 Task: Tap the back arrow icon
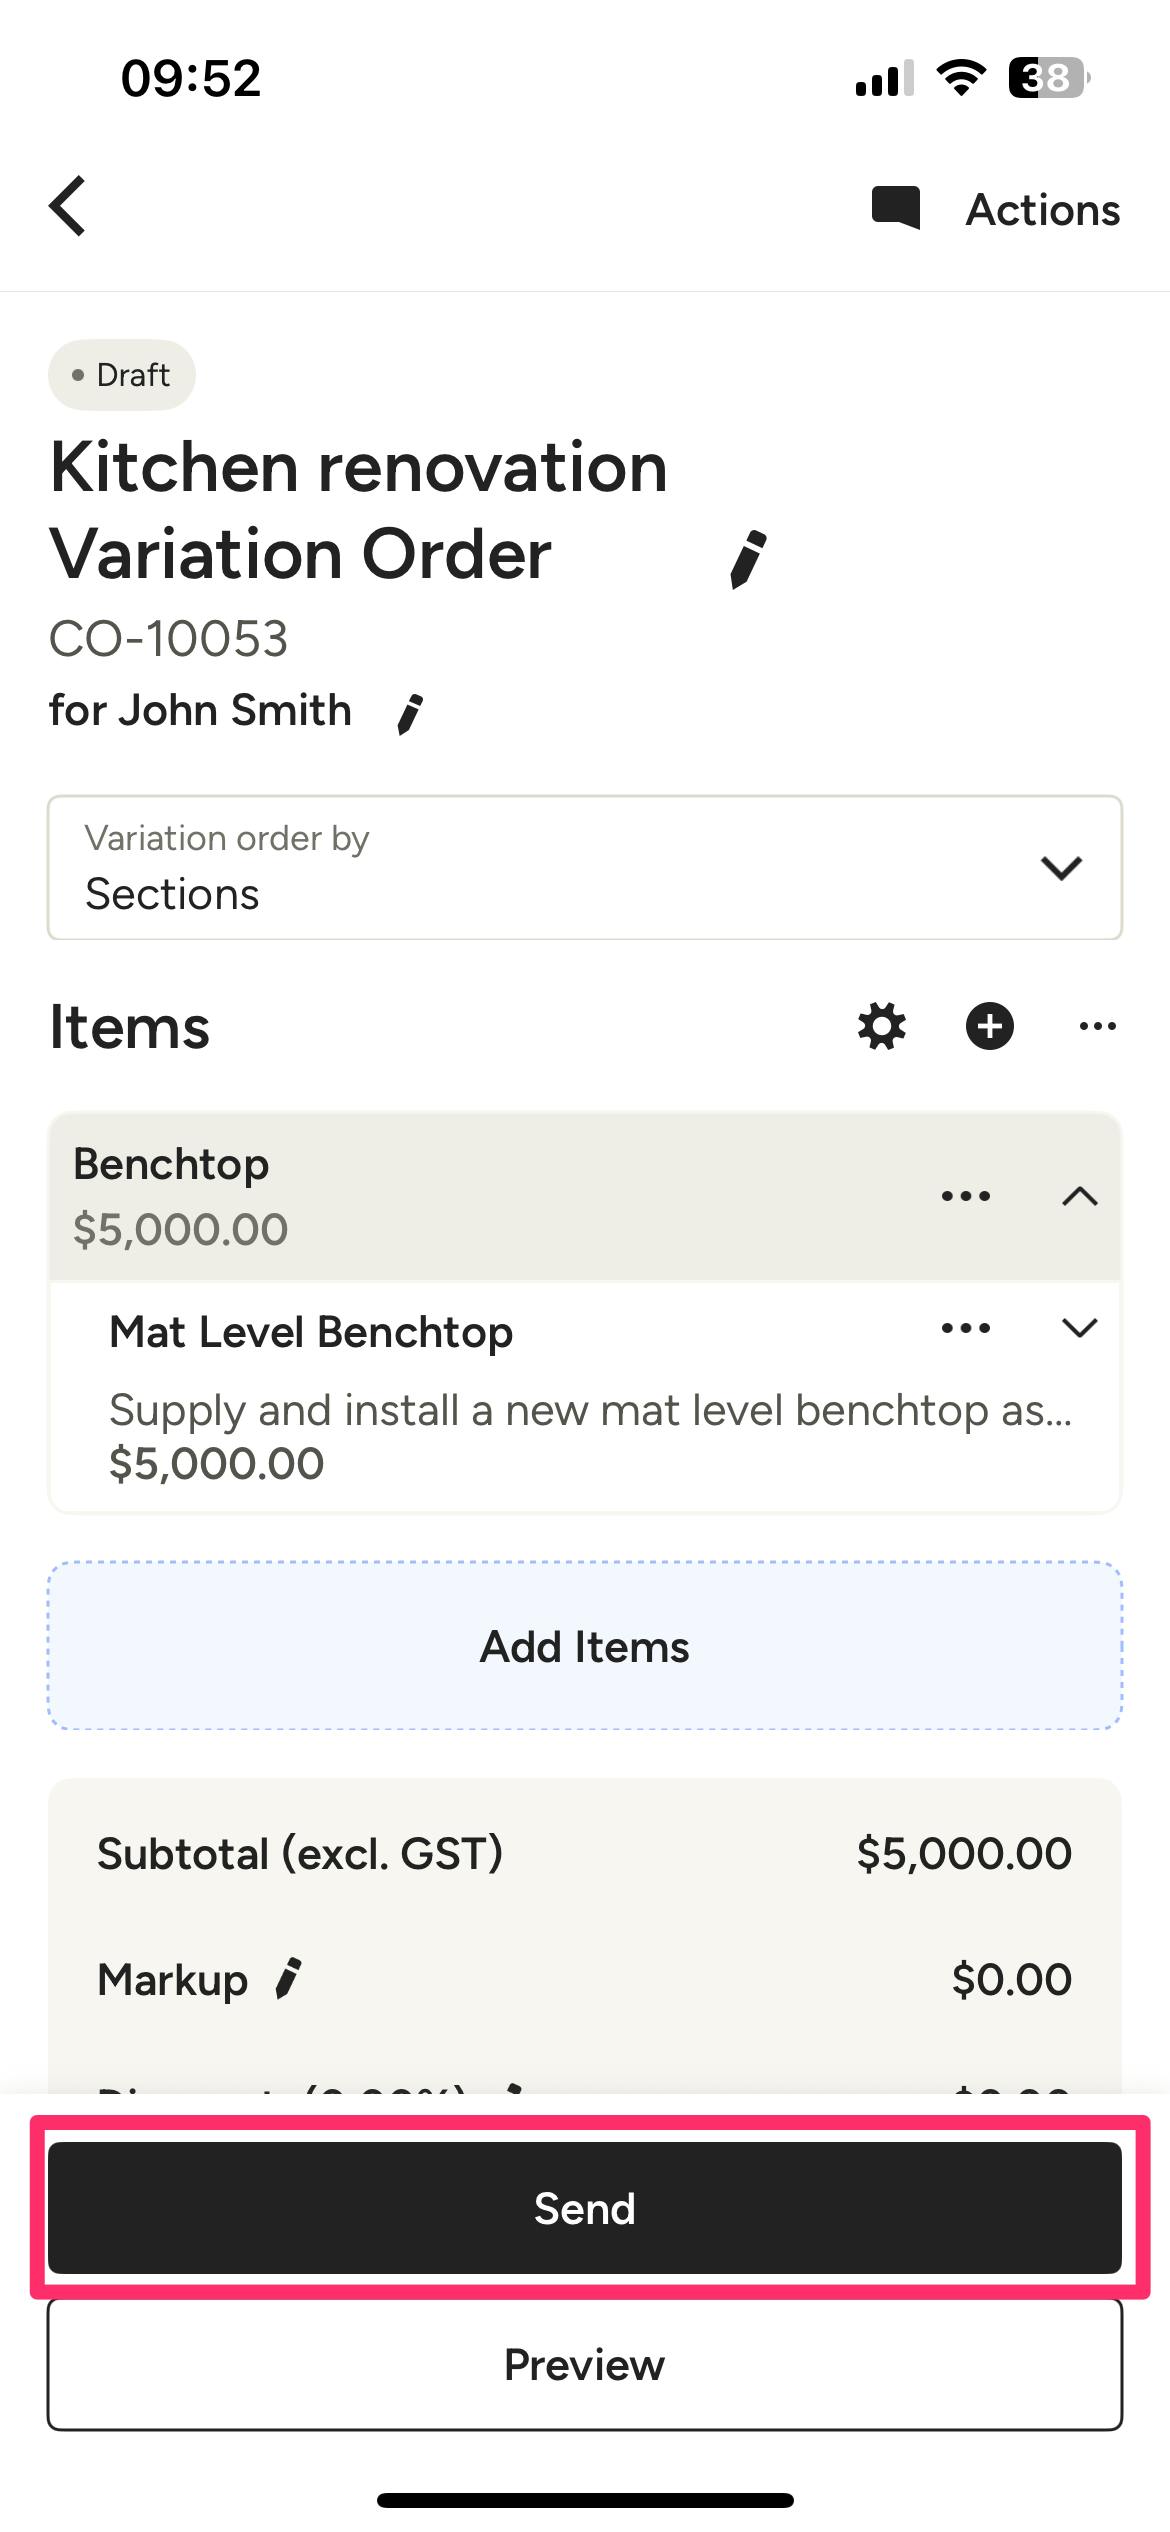click(68, 207)
